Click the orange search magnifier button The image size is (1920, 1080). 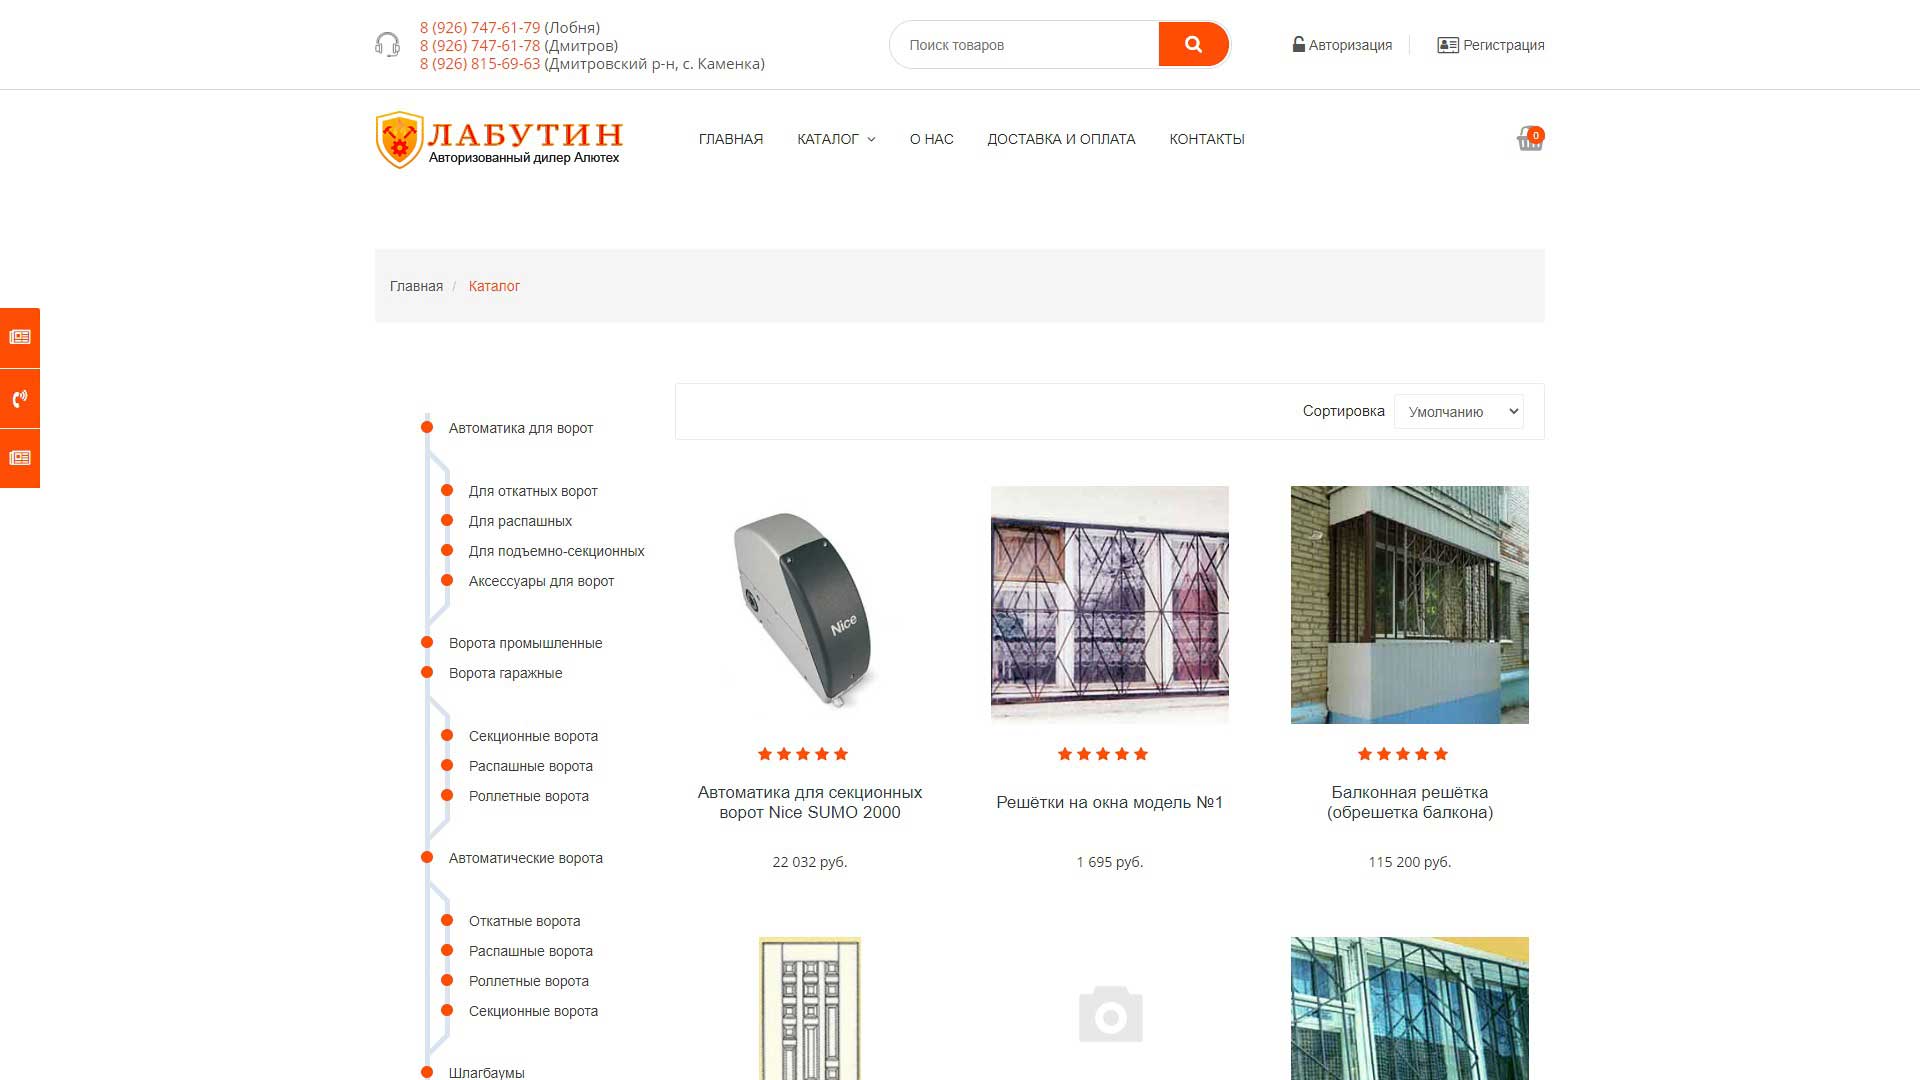point(1193,44)
